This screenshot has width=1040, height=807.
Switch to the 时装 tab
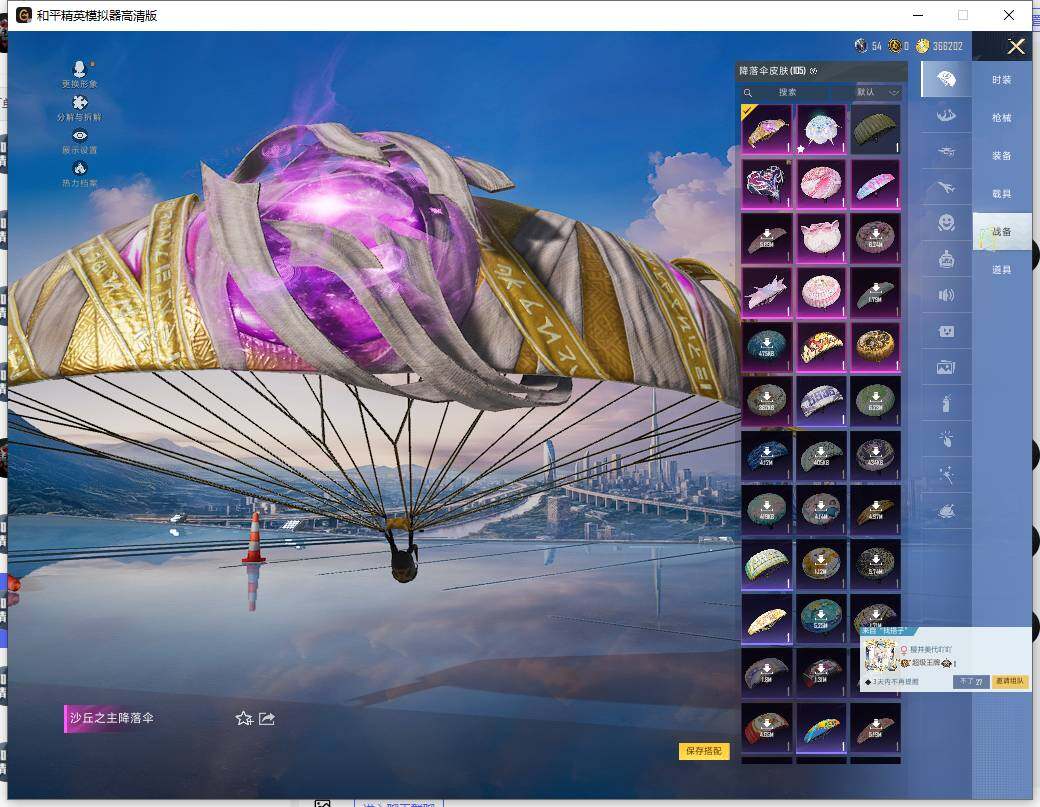click(1001, 80)
